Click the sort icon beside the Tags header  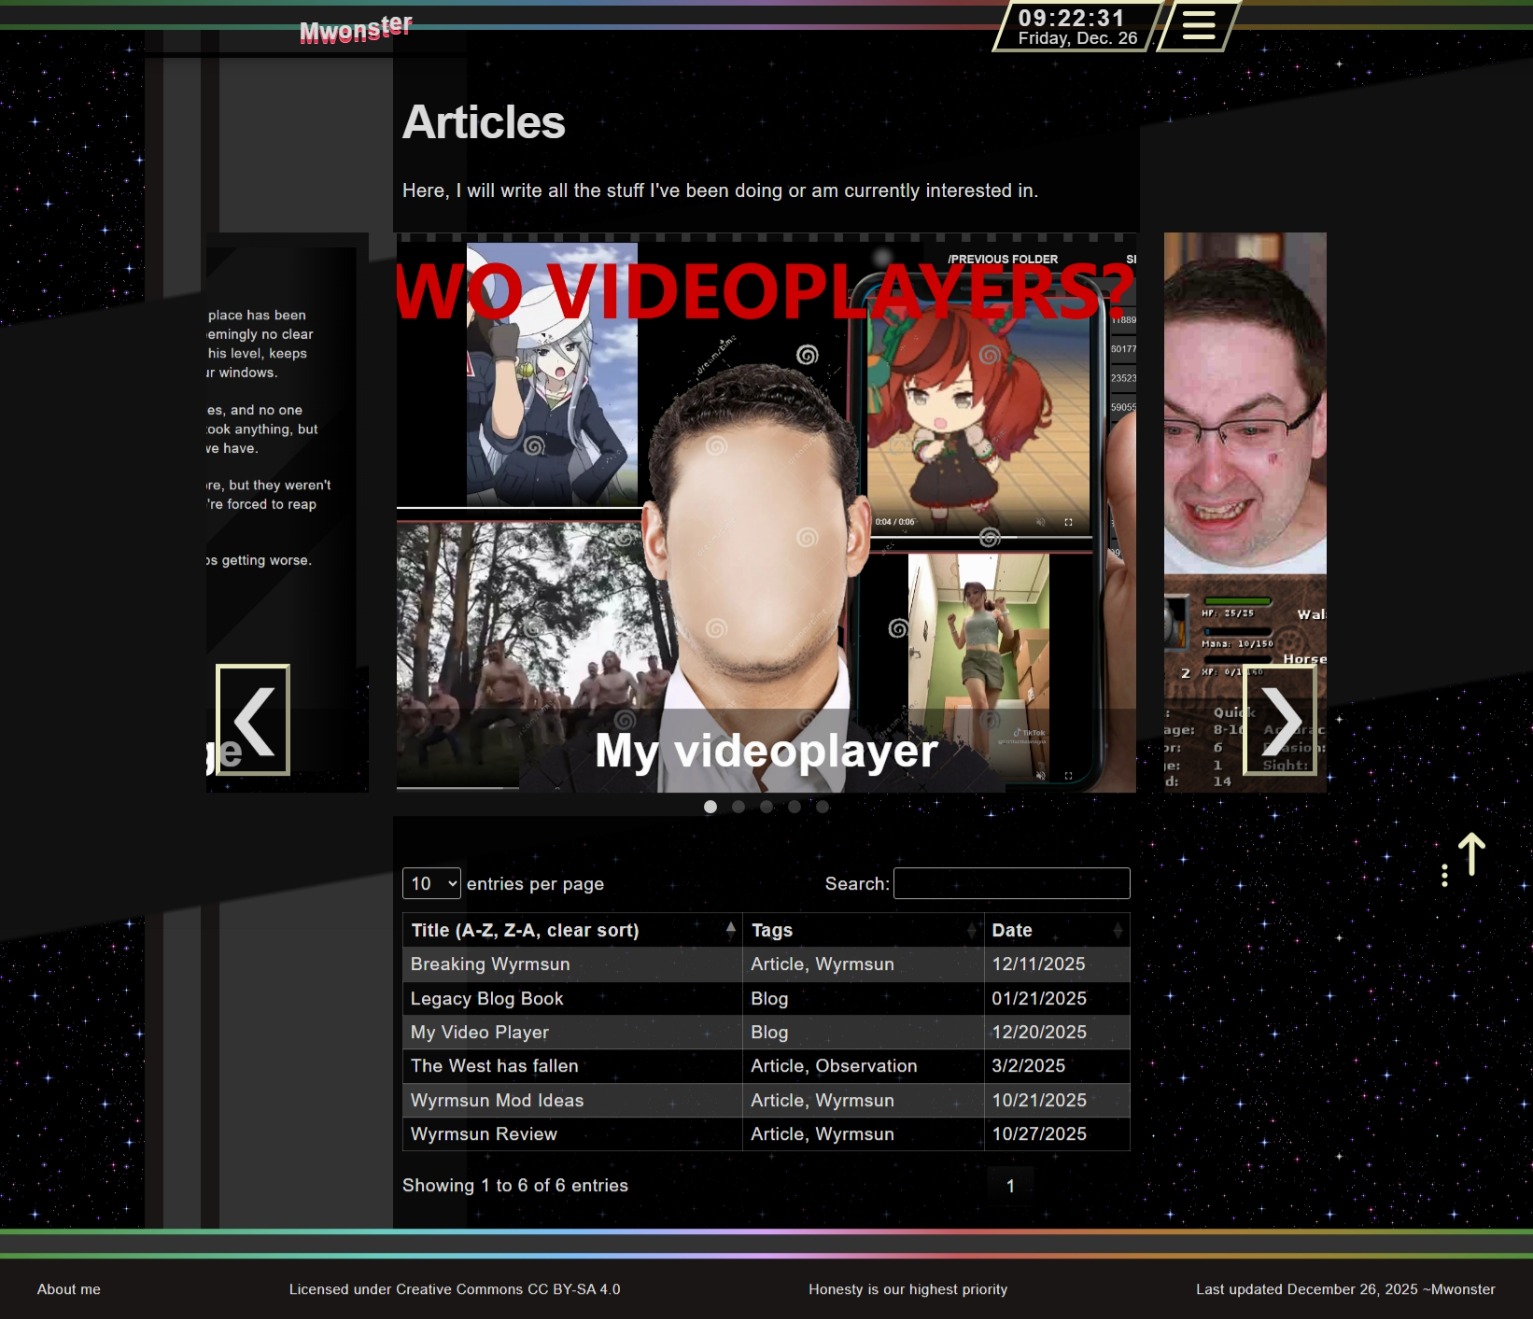971,930
